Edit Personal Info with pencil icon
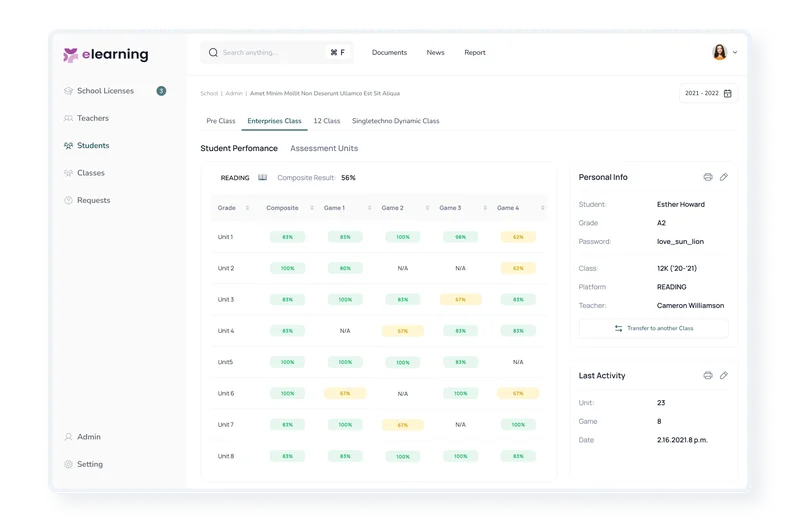The image size is (800, 522). click(x=723, y=177)
